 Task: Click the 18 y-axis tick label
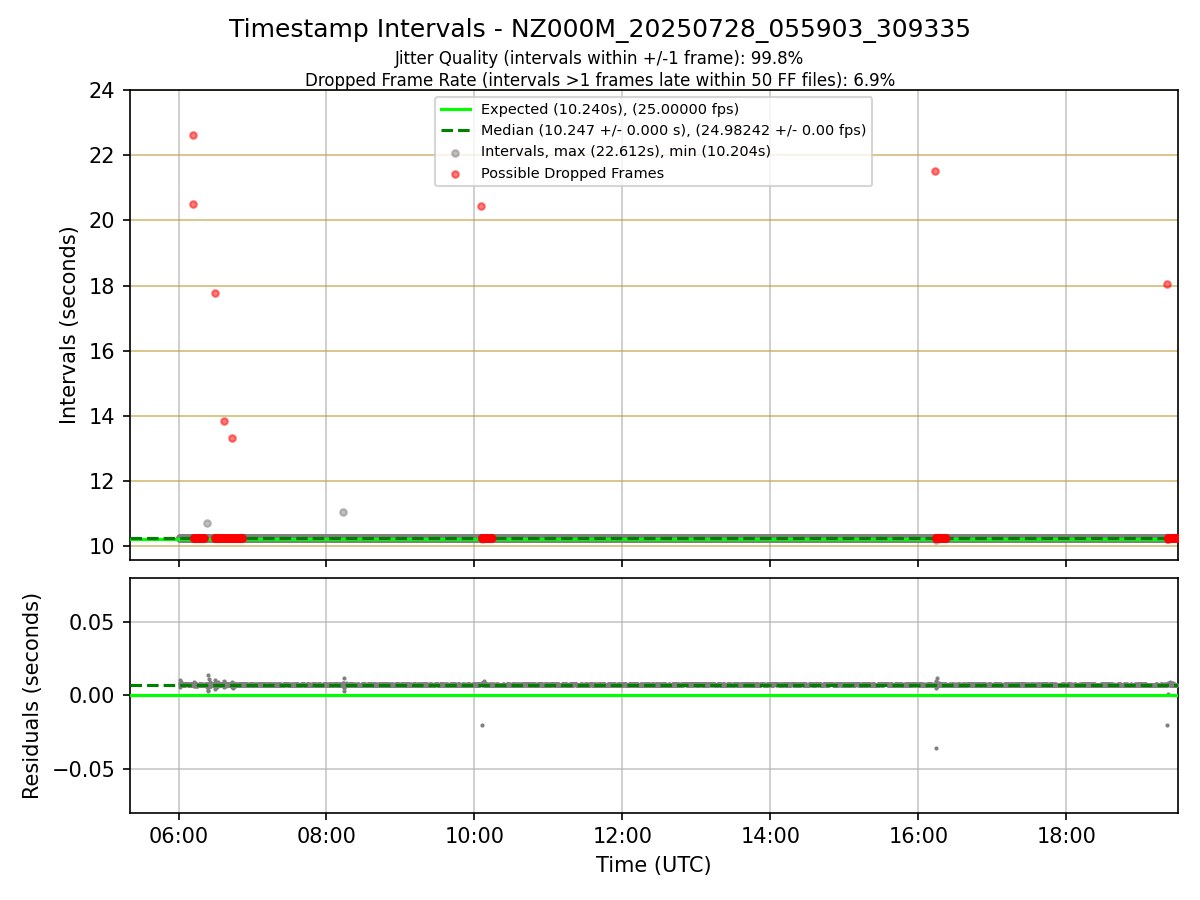[x=102, y=286]
